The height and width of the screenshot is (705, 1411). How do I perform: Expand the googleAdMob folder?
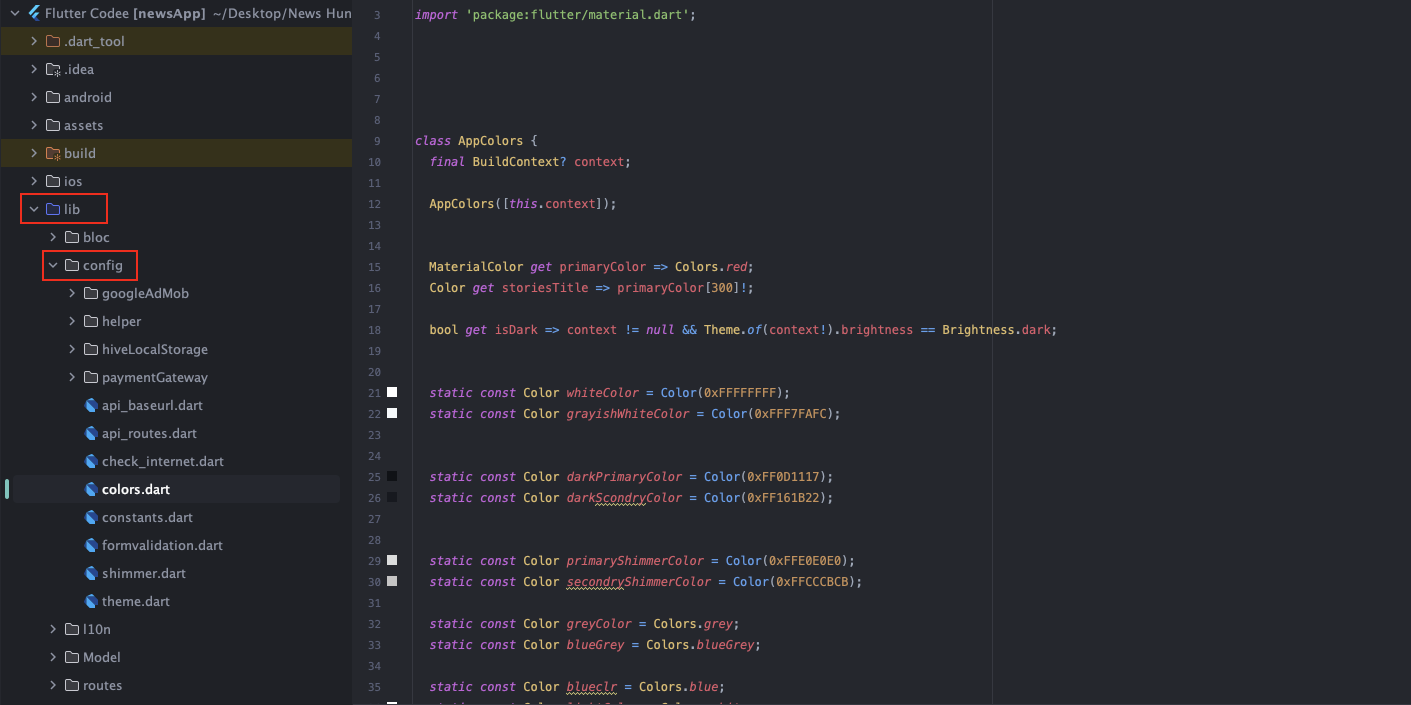point(73,294)
